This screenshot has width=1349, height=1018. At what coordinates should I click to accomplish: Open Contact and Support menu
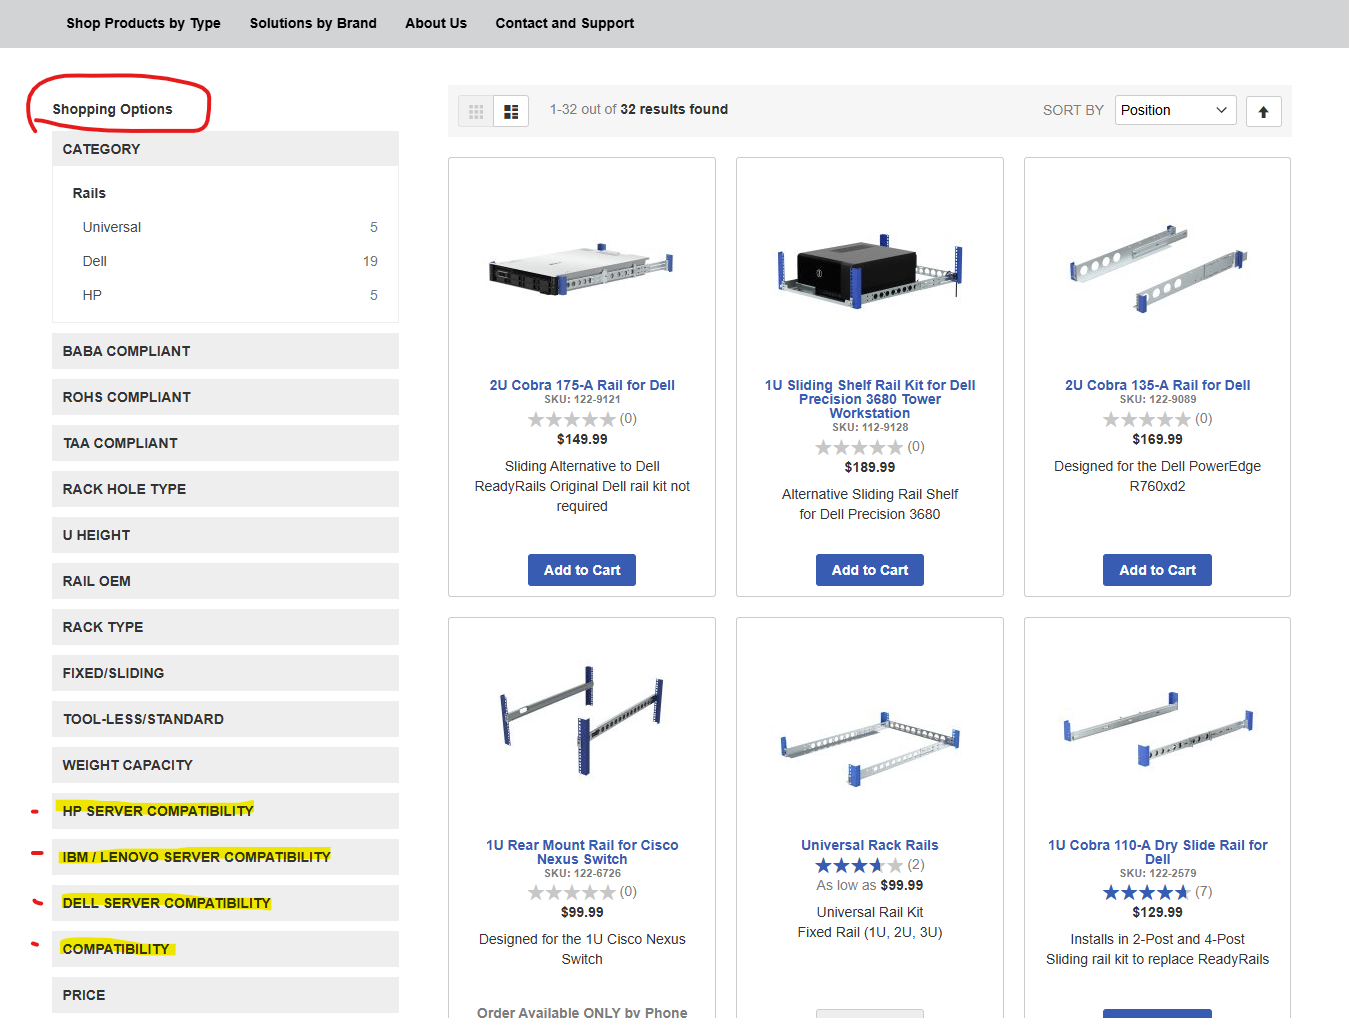[565, 23]
